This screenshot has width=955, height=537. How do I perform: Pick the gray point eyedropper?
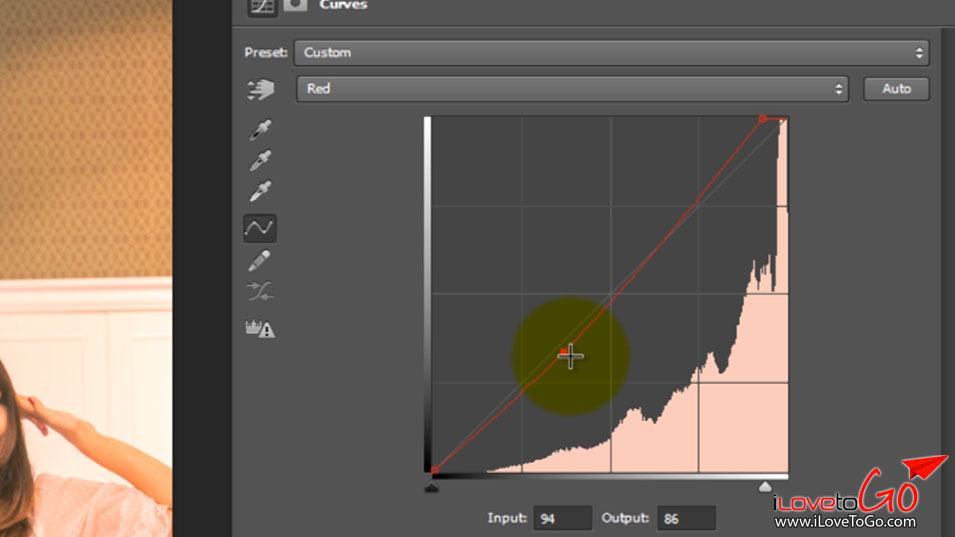(x=260, y=160)
